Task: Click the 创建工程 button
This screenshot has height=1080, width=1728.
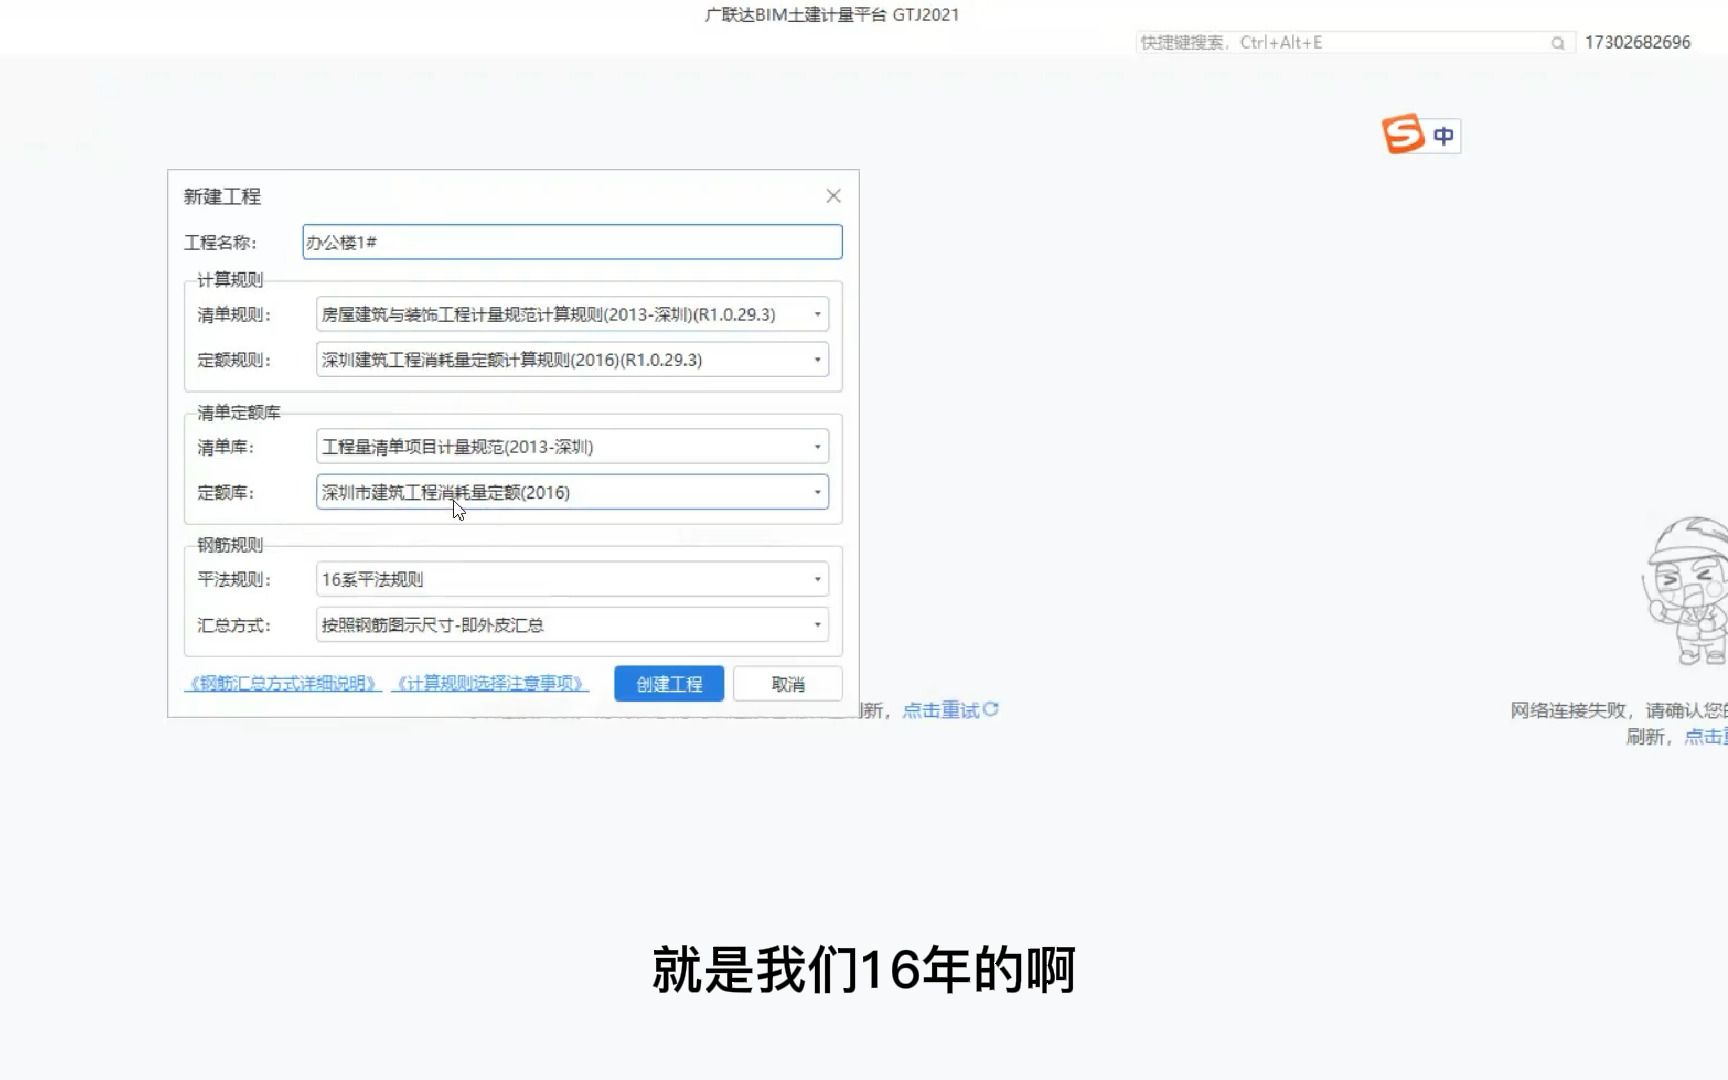Action: (x=669, y=684)
